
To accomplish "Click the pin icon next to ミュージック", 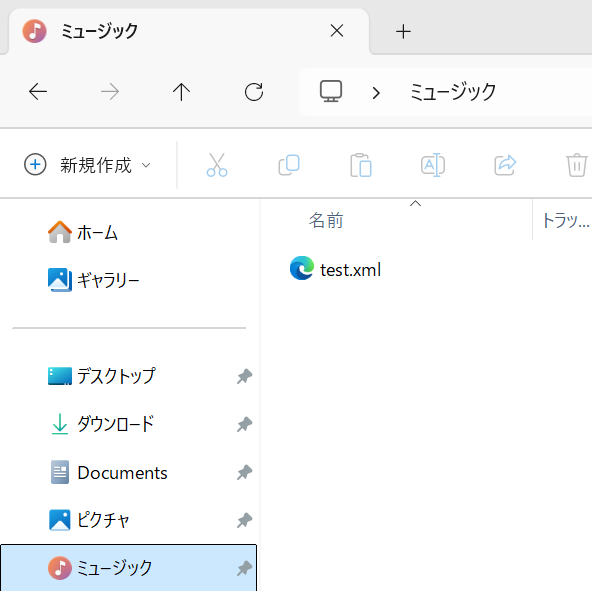I will 244,569.
